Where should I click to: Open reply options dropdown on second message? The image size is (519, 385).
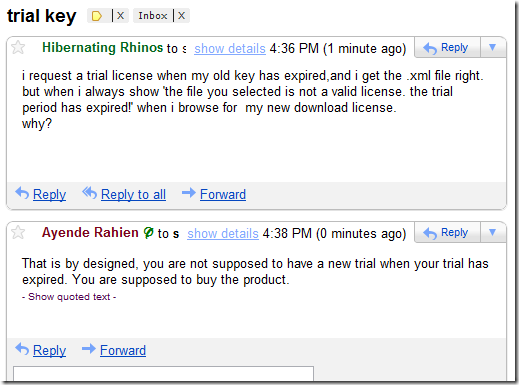click(493, 232)
